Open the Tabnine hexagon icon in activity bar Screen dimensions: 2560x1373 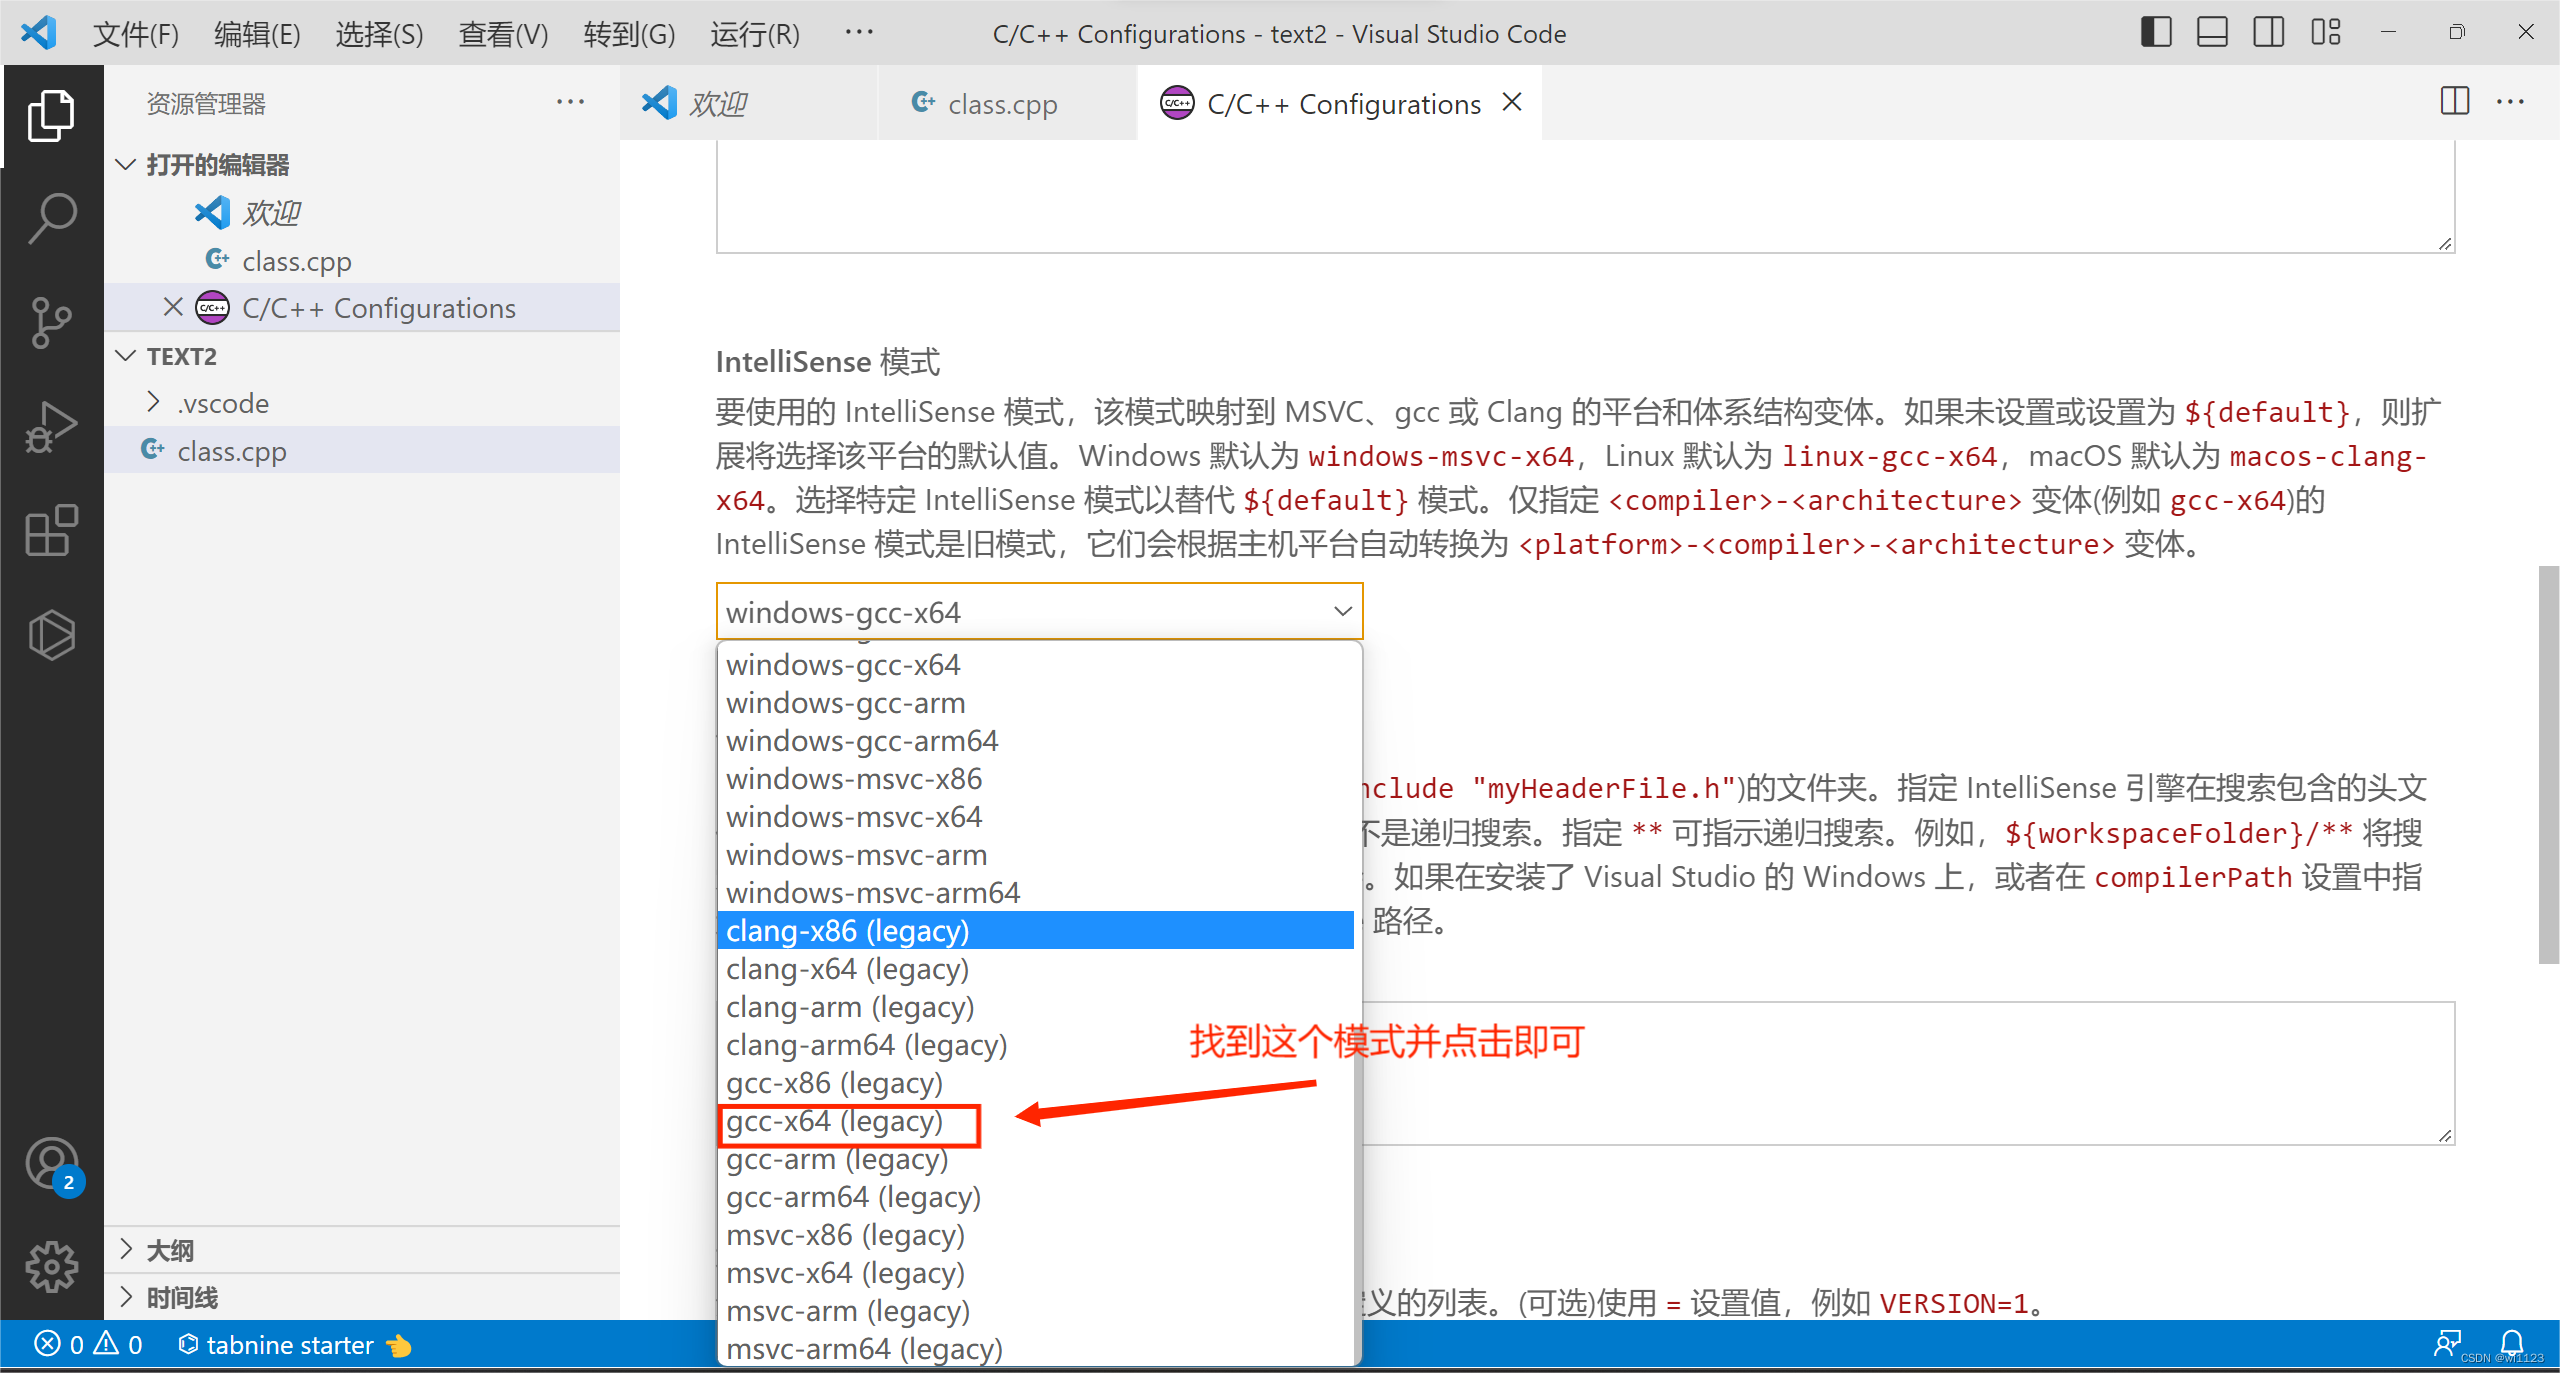coord(51,635)
